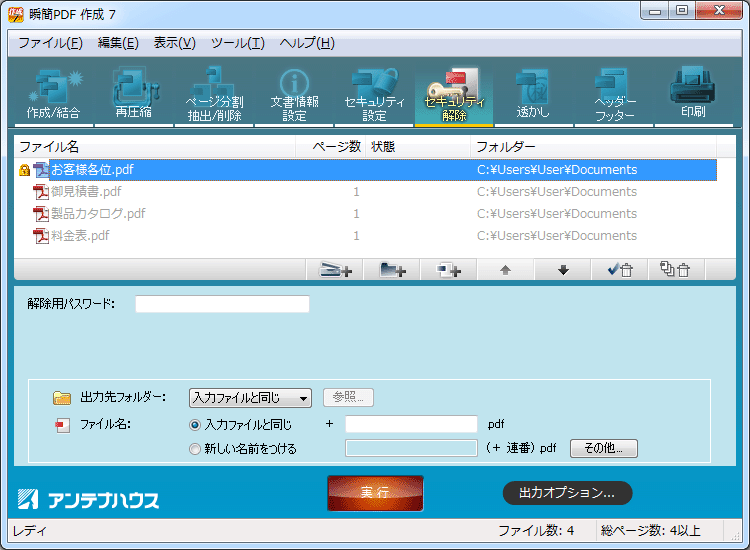
Task: Open the ツール(T) menu
Action: click(x=238, y=43)
